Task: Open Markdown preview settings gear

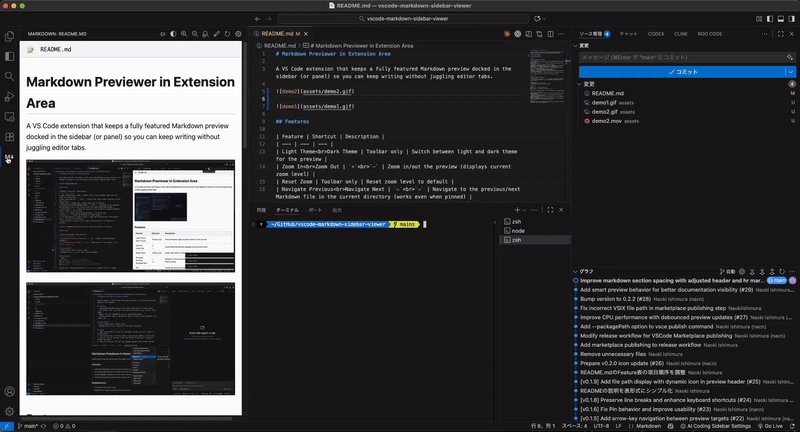Action: [x=238, y=34]
